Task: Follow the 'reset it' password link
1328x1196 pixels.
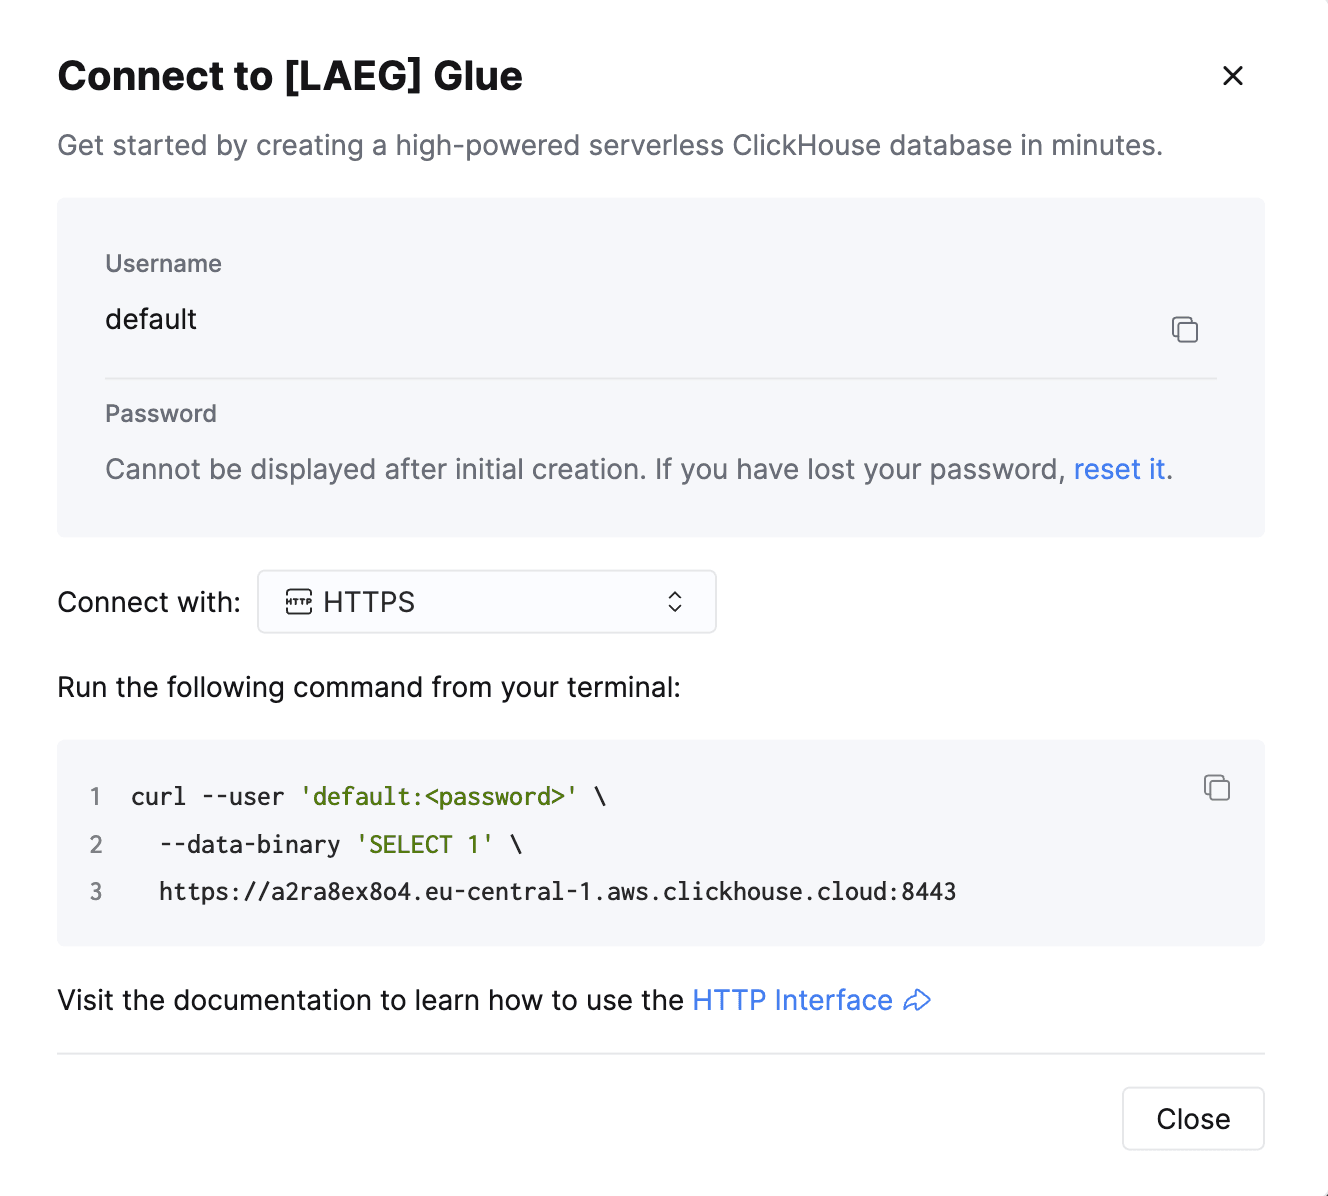Action: pos(1119,469)
